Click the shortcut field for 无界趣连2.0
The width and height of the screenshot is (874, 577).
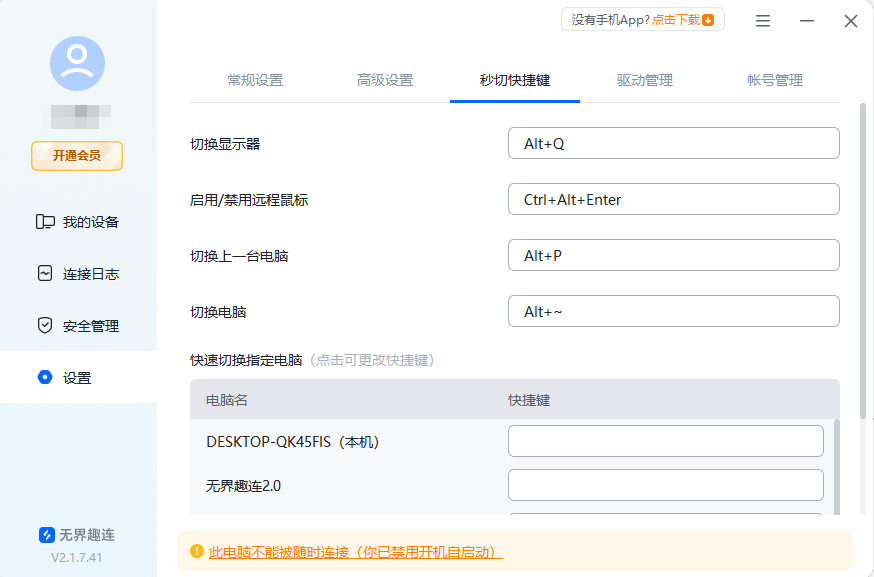(x=666, y=486)
